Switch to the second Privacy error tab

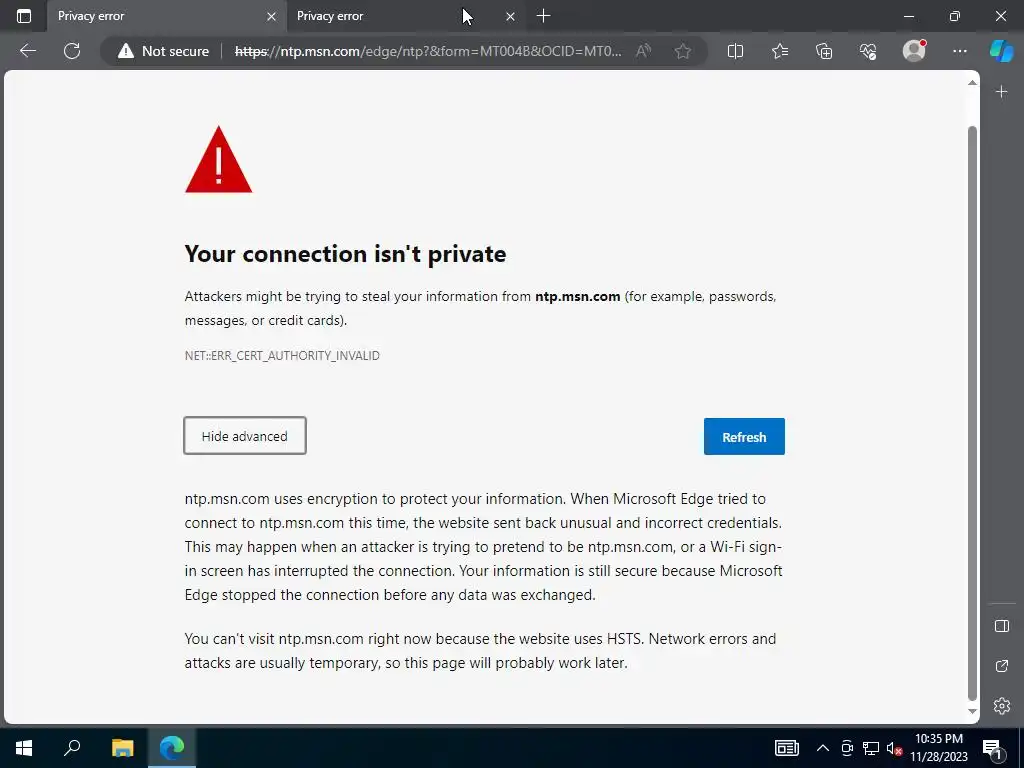click(405, 16)
